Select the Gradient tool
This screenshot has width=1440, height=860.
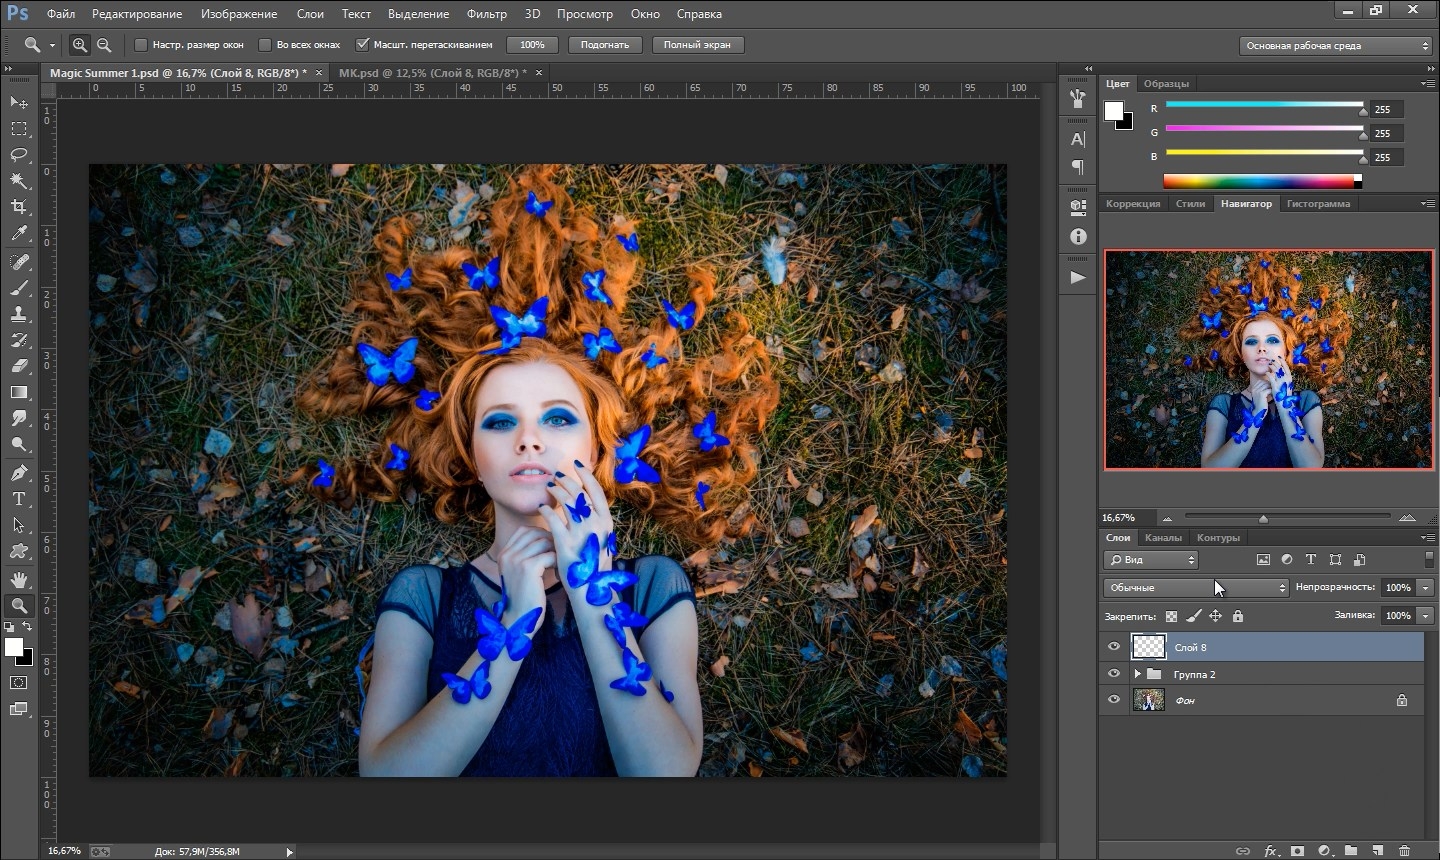(x=19, y=392)
